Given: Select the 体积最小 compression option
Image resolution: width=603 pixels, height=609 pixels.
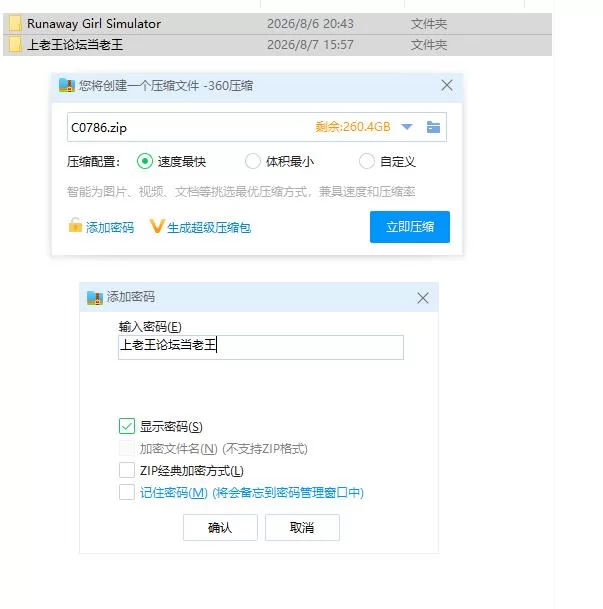Looking at the screenshot, I should click(253, 161).
